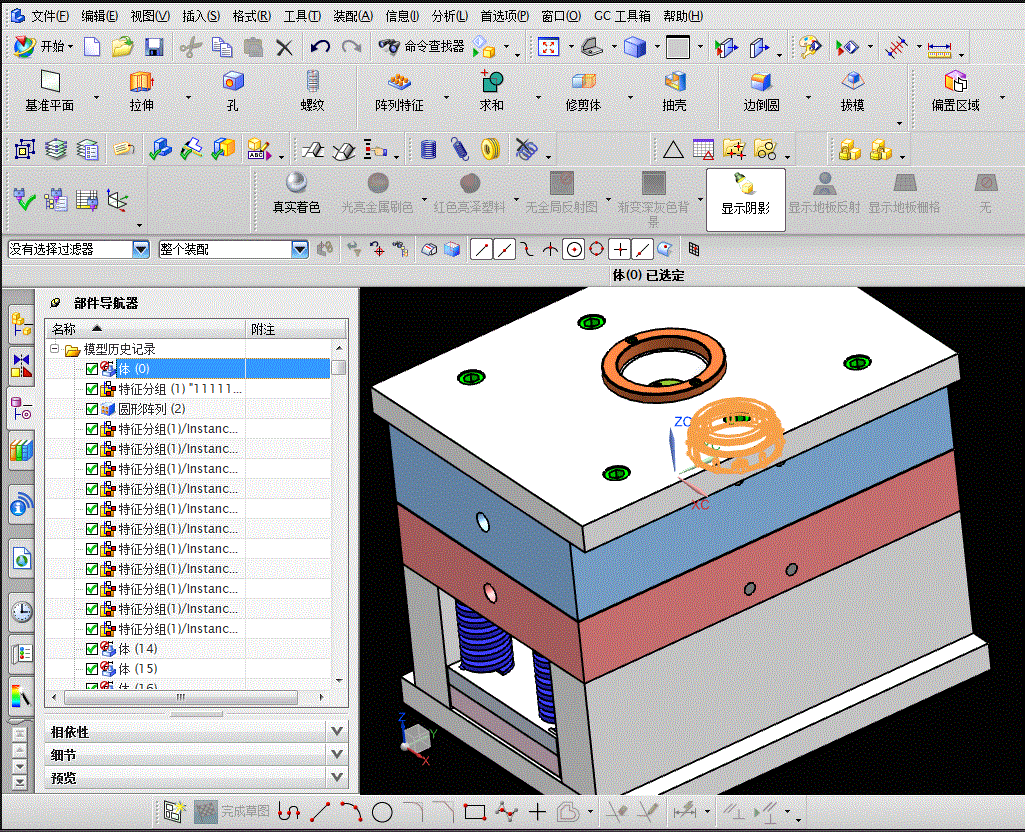Uncheck the 体 (0) checkbox
This screenshot has width=1025, height=832.
(92, 369)
